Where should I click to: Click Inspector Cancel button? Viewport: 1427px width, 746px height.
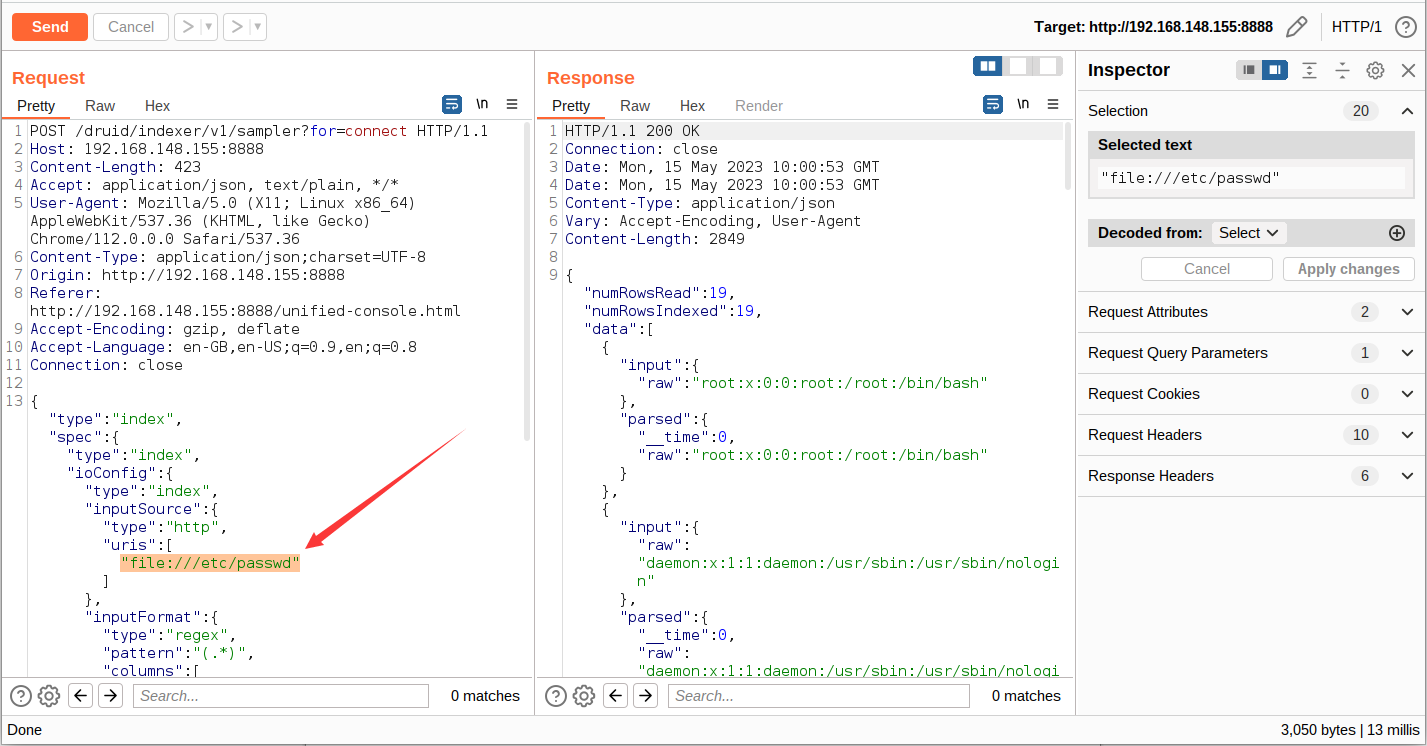point(1207,269)
